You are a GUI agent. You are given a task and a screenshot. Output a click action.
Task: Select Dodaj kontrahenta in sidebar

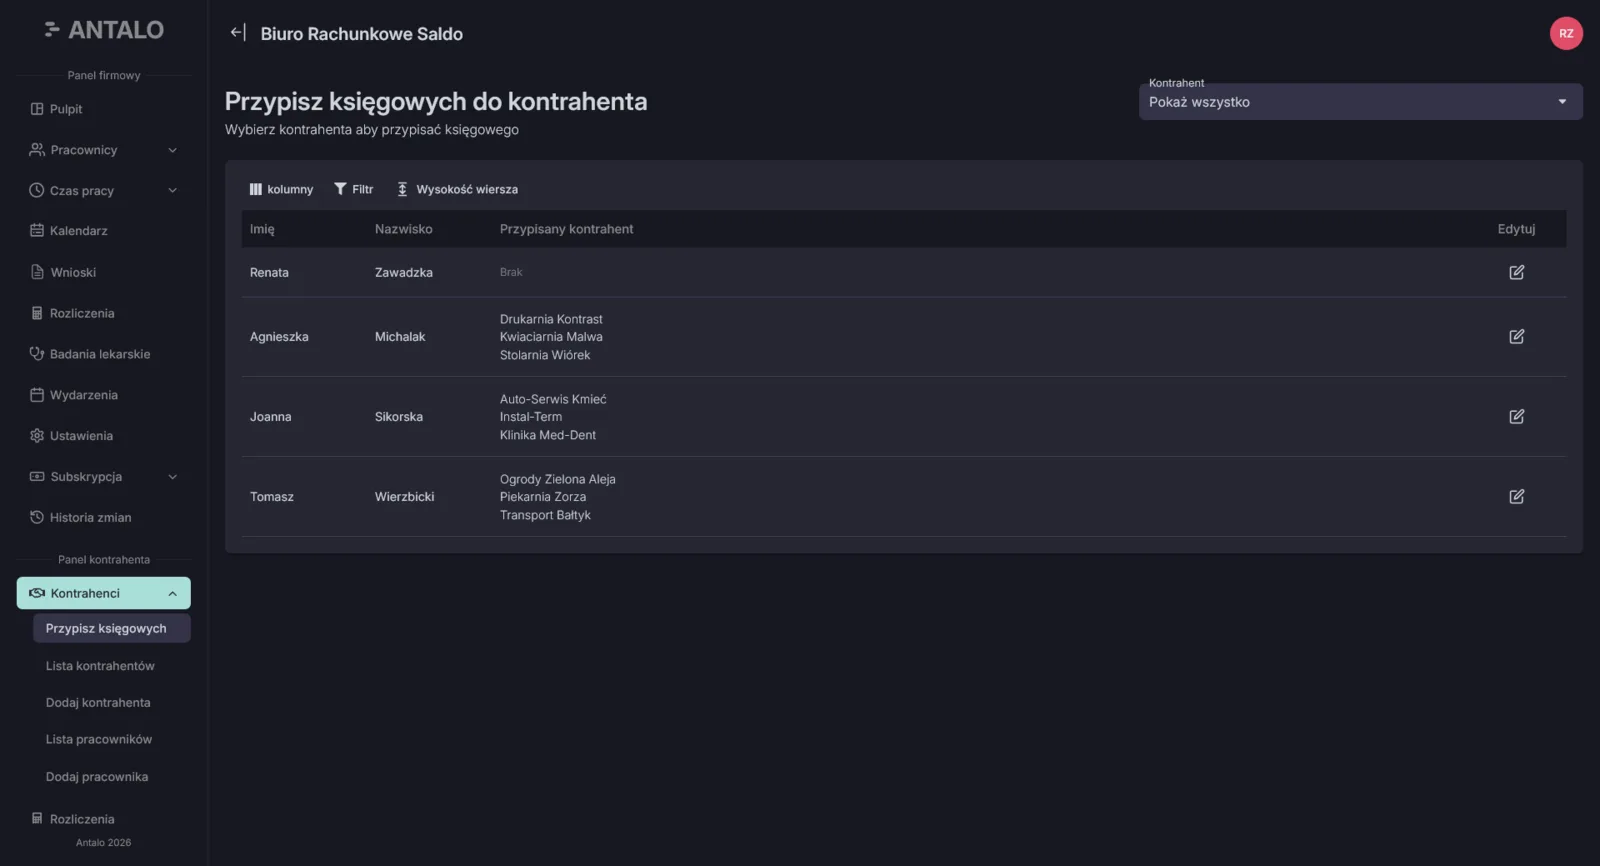(98, 703)
